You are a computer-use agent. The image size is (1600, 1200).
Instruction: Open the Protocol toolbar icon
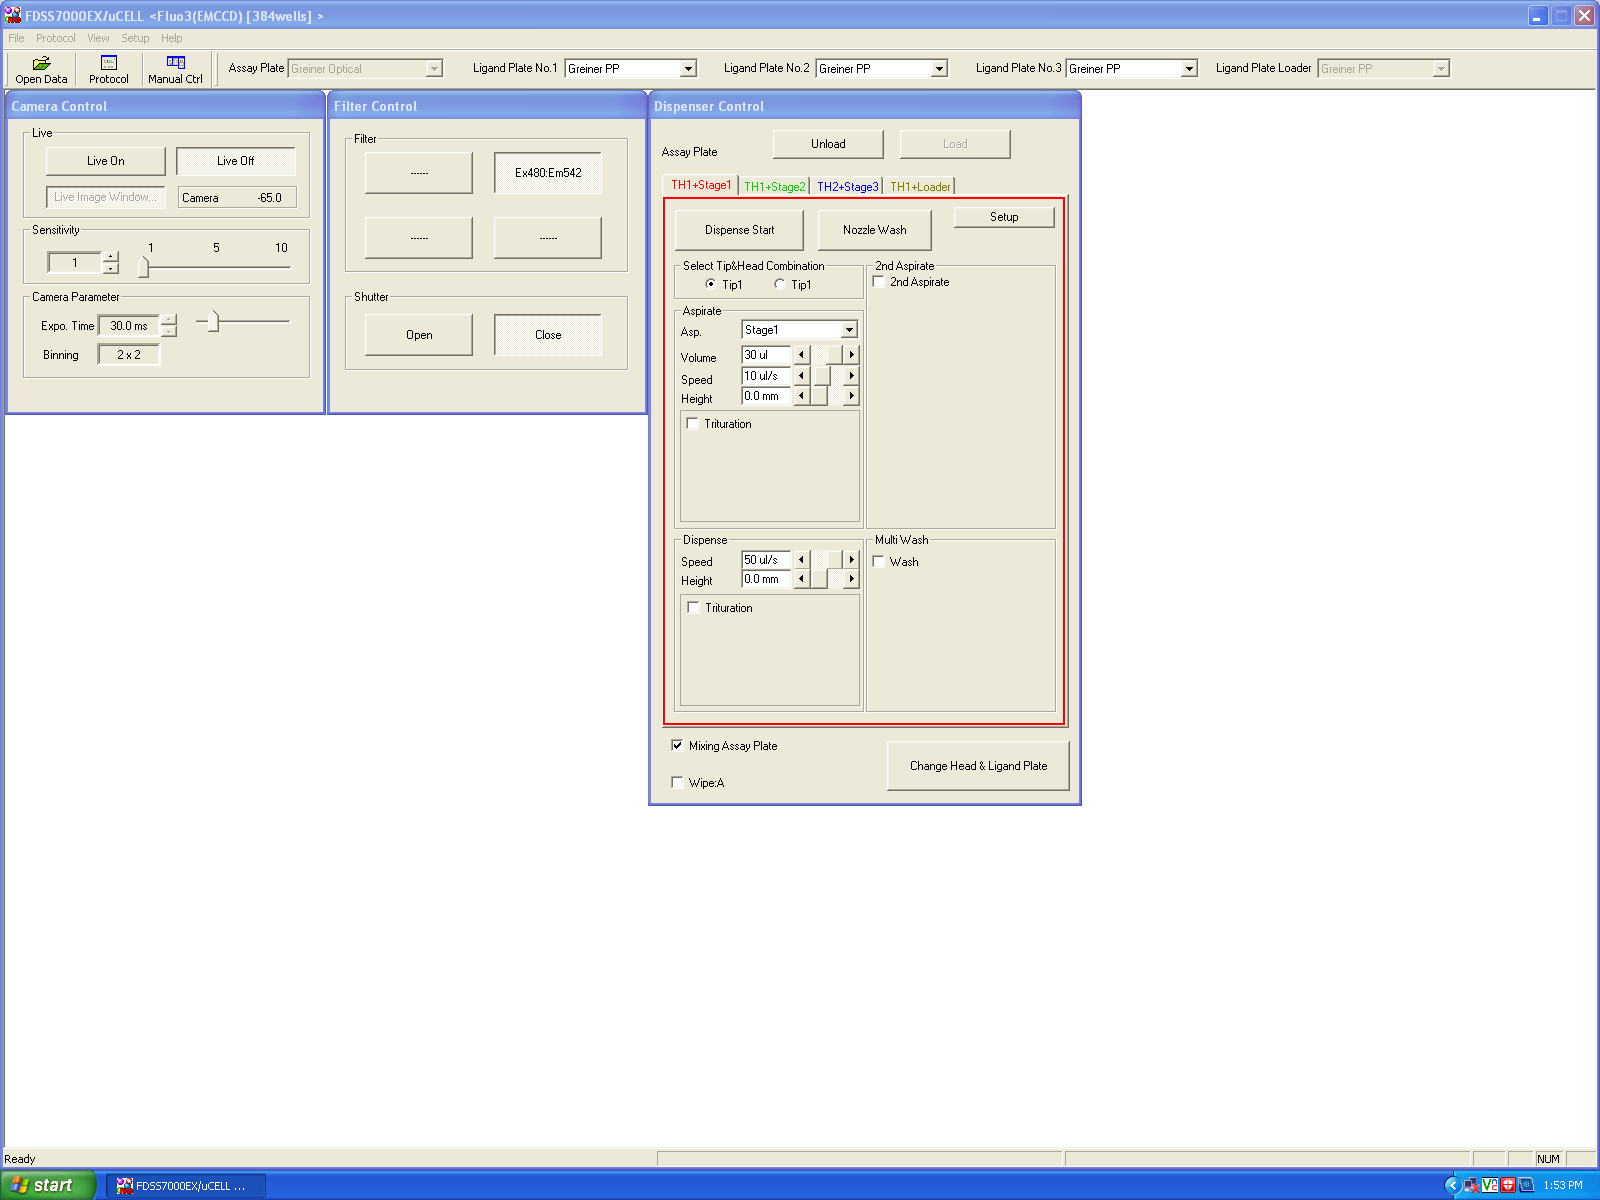pyautogui.click(x=108, y=69)
